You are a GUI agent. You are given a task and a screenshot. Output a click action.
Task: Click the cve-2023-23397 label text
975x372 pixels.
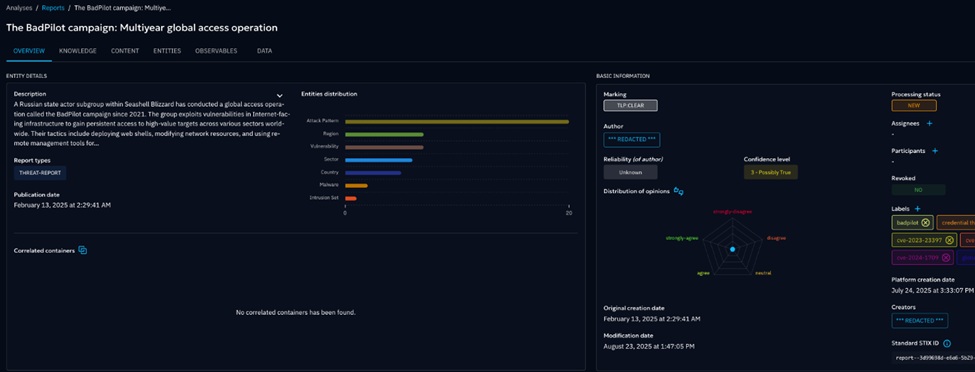click(x=919, y=240)
